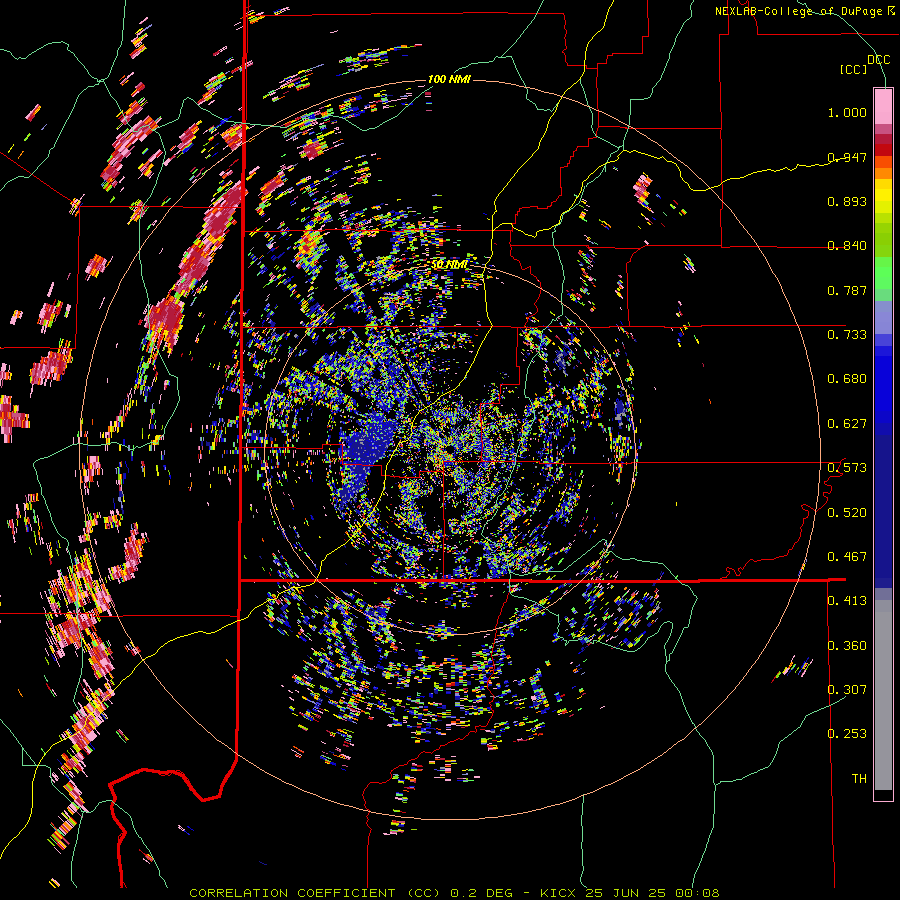Select the 0.360 scale value
Image resolution: width=900 pixels, height=900 pixels.
(x=847, y=645)
